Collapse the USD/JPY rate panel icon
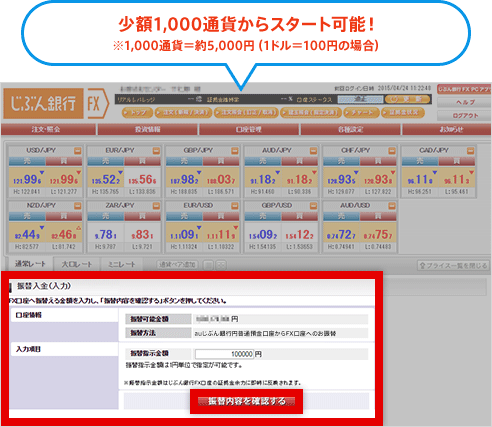Viewport: 492px width, 427px height. (x=78, y=151)
